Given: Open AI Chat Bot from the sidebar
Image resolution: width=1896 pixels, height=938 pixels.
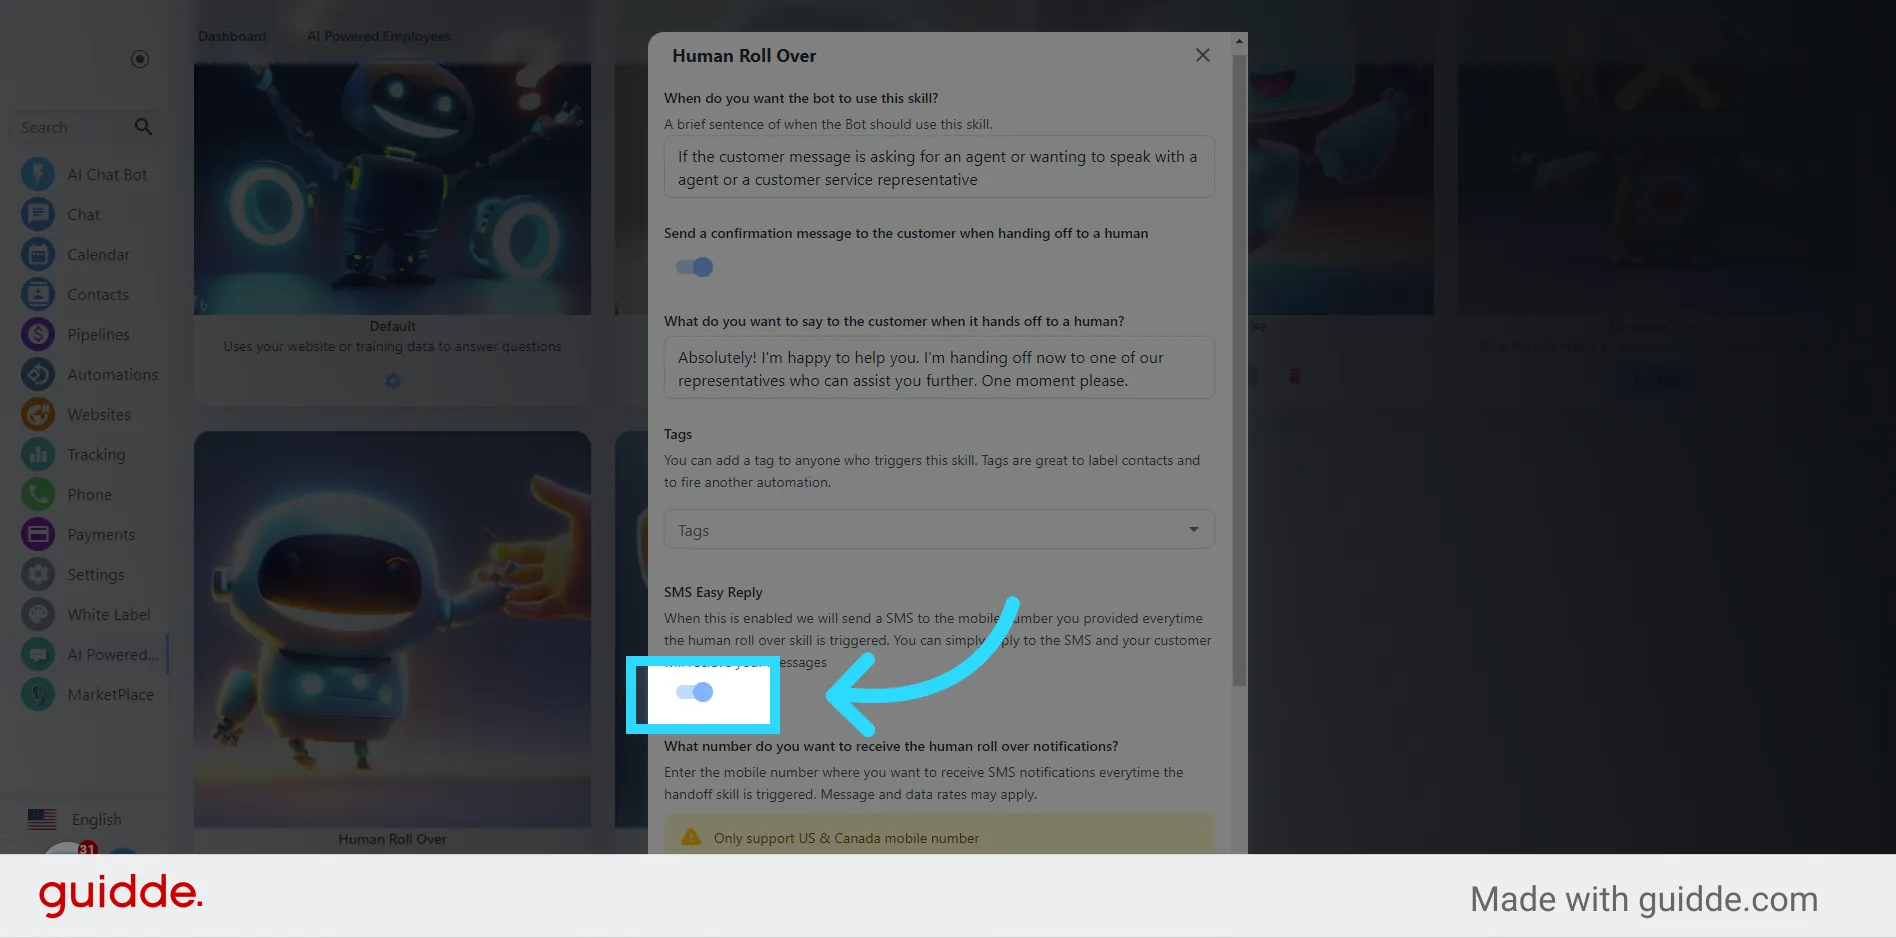Looking at the screenshot, I should 85,174.
